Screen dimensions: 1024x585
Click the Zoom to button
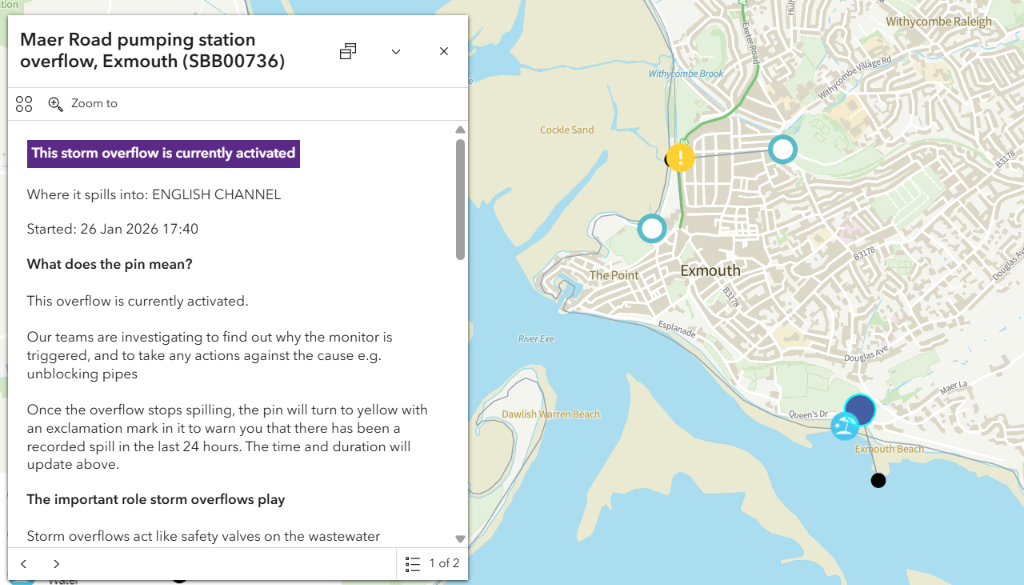pyautogui.click(x=83, y=104)
